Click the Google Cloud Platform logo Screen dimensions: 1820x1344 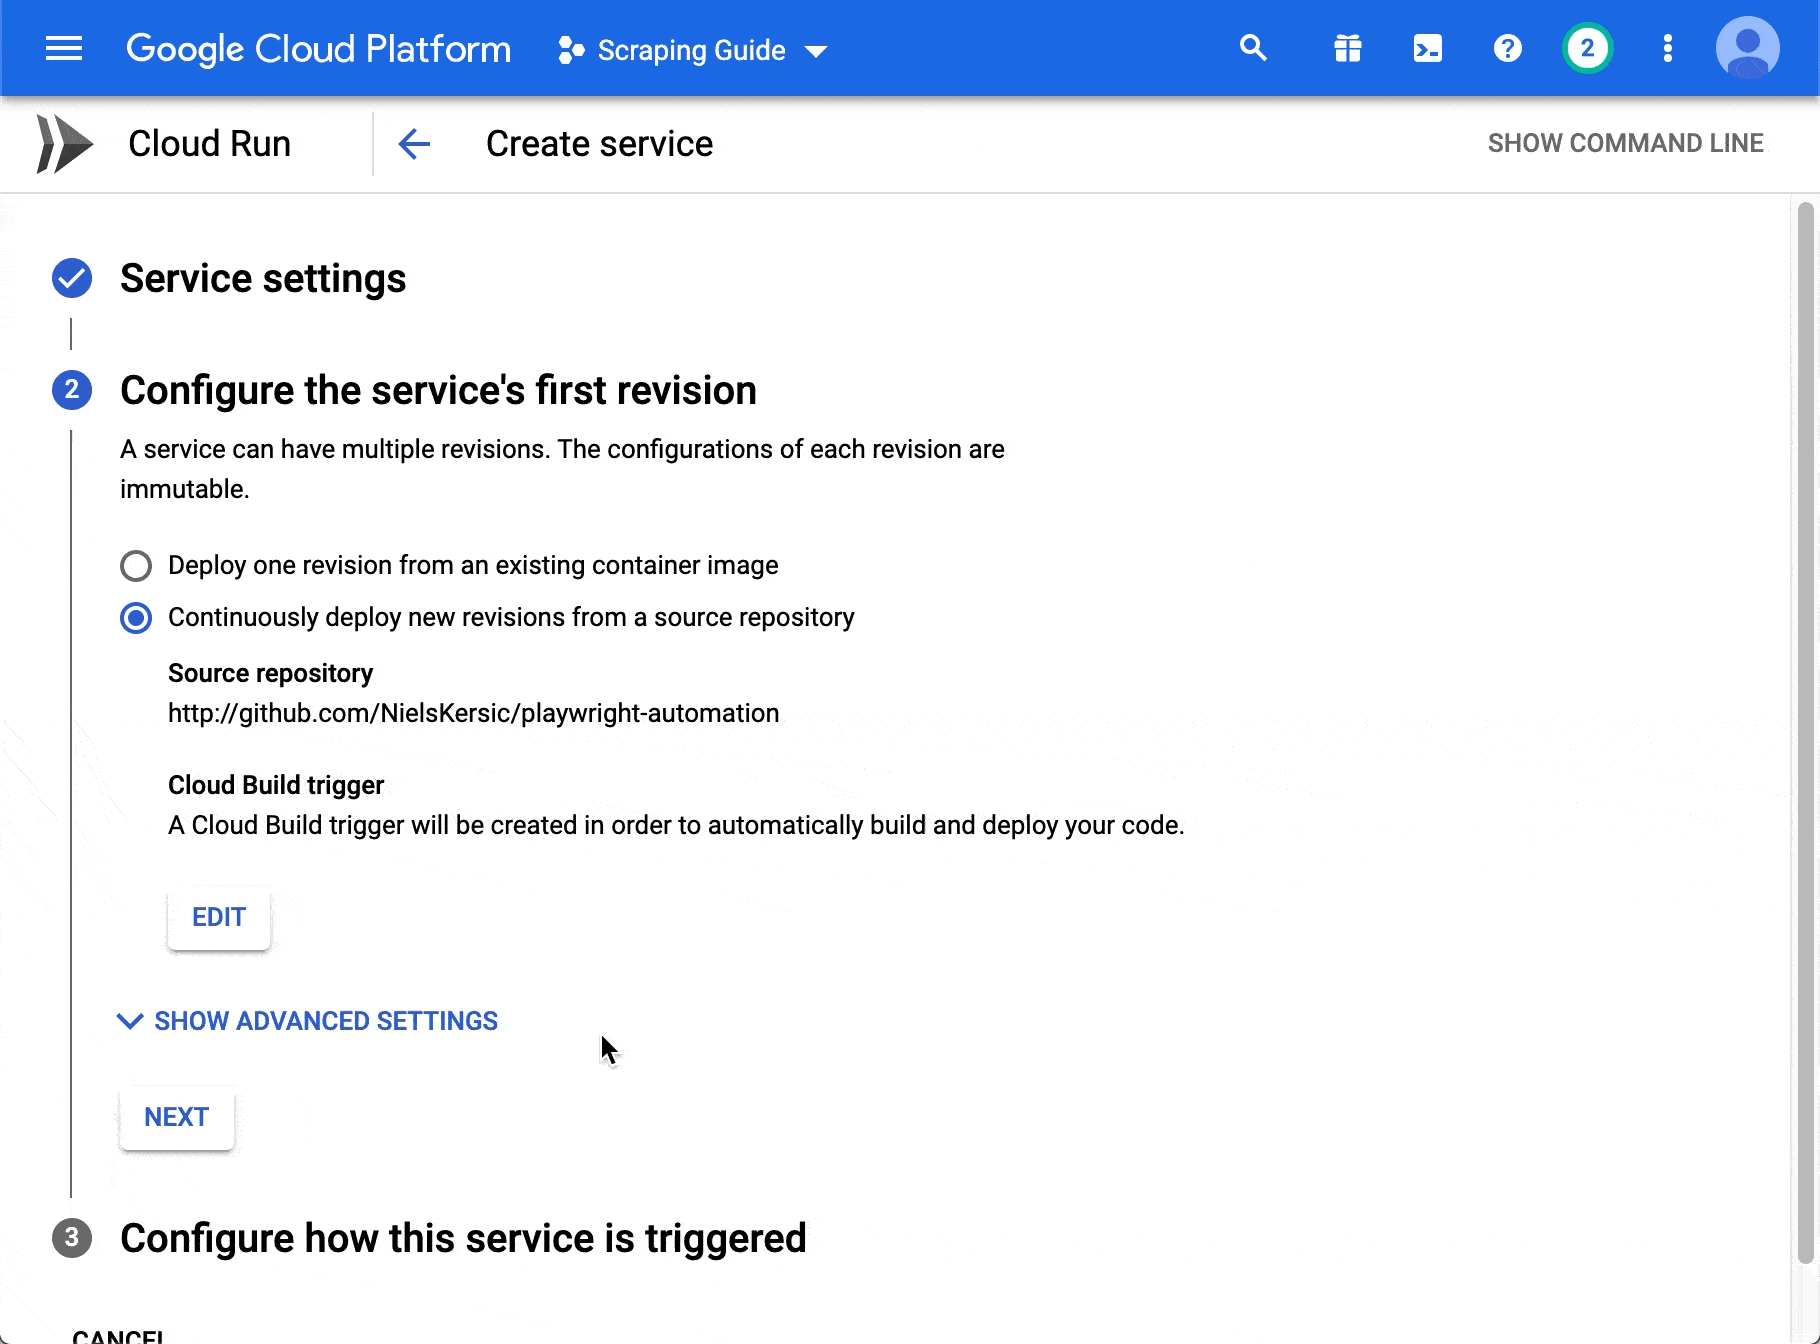tap(318, 49)
